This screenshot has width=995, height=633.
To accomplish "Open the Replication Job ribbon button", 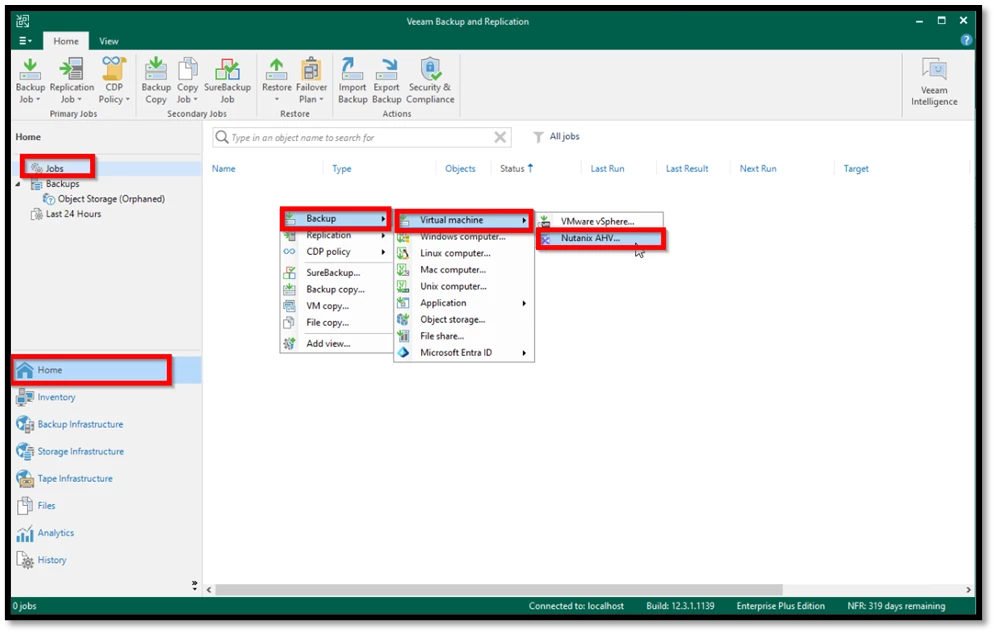I will [71, 81].
